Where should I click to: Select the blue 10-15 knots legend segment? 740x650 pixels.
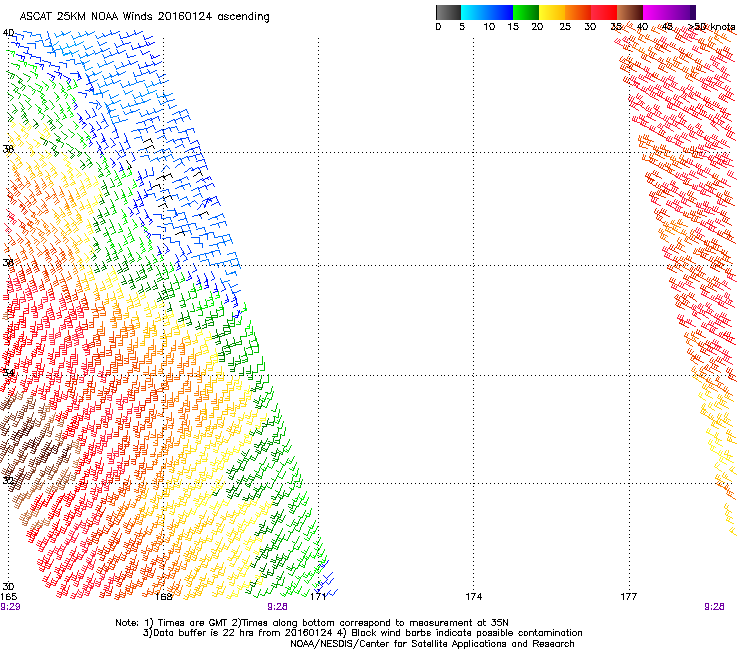point(500,12)
